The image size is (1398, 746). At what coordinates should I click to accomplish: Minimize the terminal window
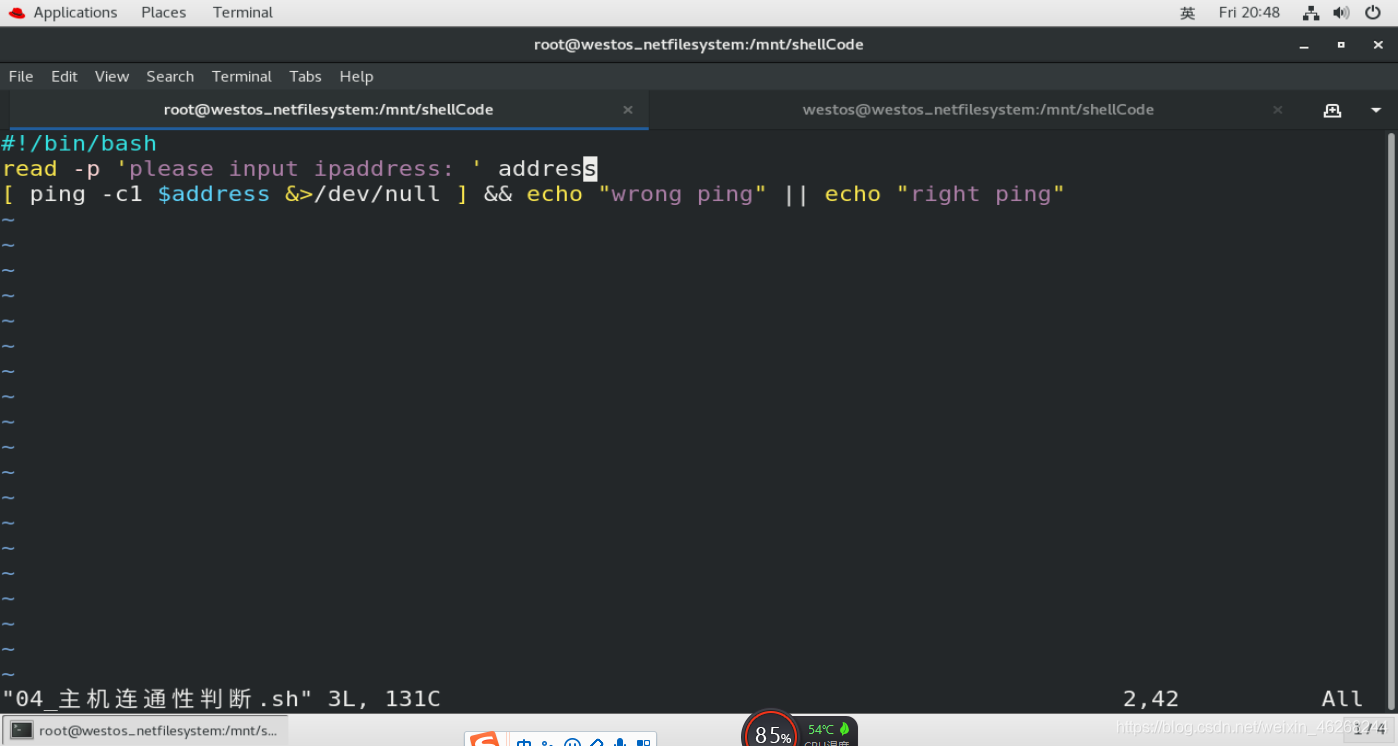(x=1303, y=45)
